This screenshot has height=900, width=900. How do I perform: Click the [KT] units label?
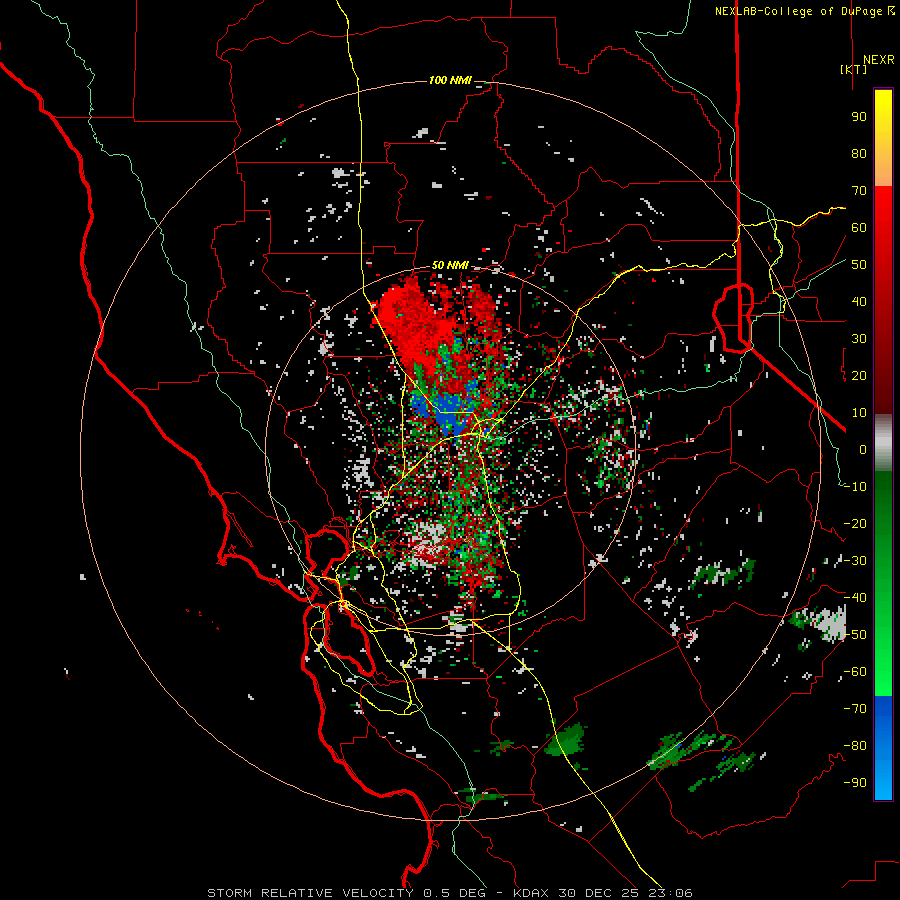click(853, 69)
